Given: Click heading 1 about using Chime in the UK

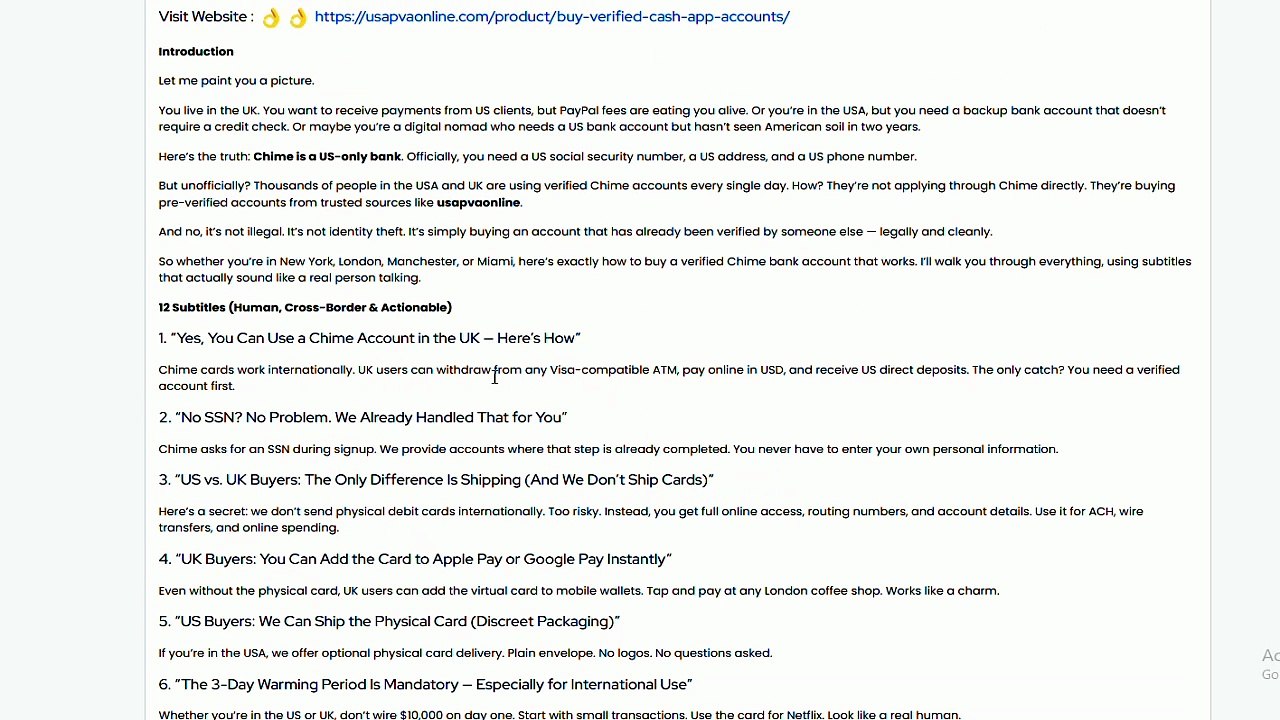Looking at the screenshot, I should coord(369,338).
